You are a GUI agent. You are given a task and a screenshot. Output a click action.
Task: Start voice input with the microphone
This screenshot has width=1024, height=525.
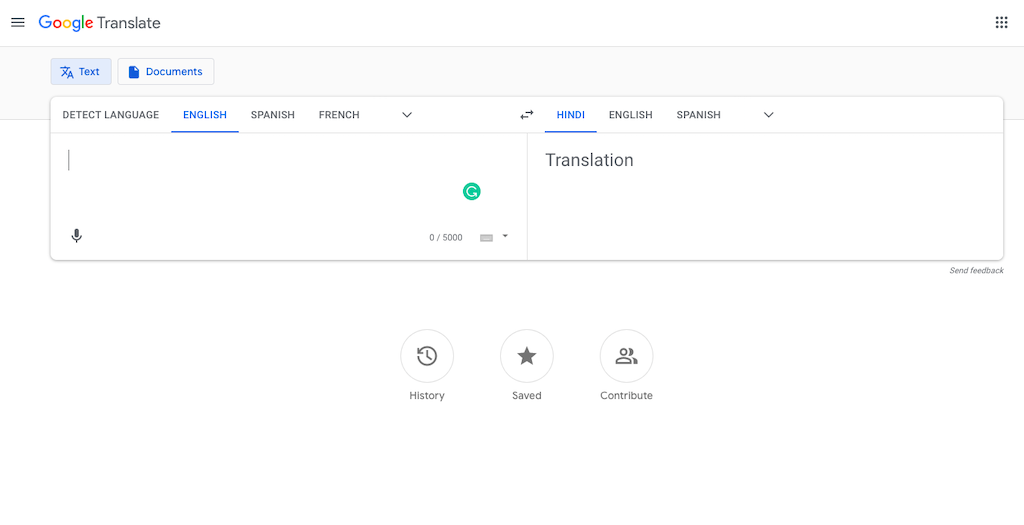coord(76,236)
